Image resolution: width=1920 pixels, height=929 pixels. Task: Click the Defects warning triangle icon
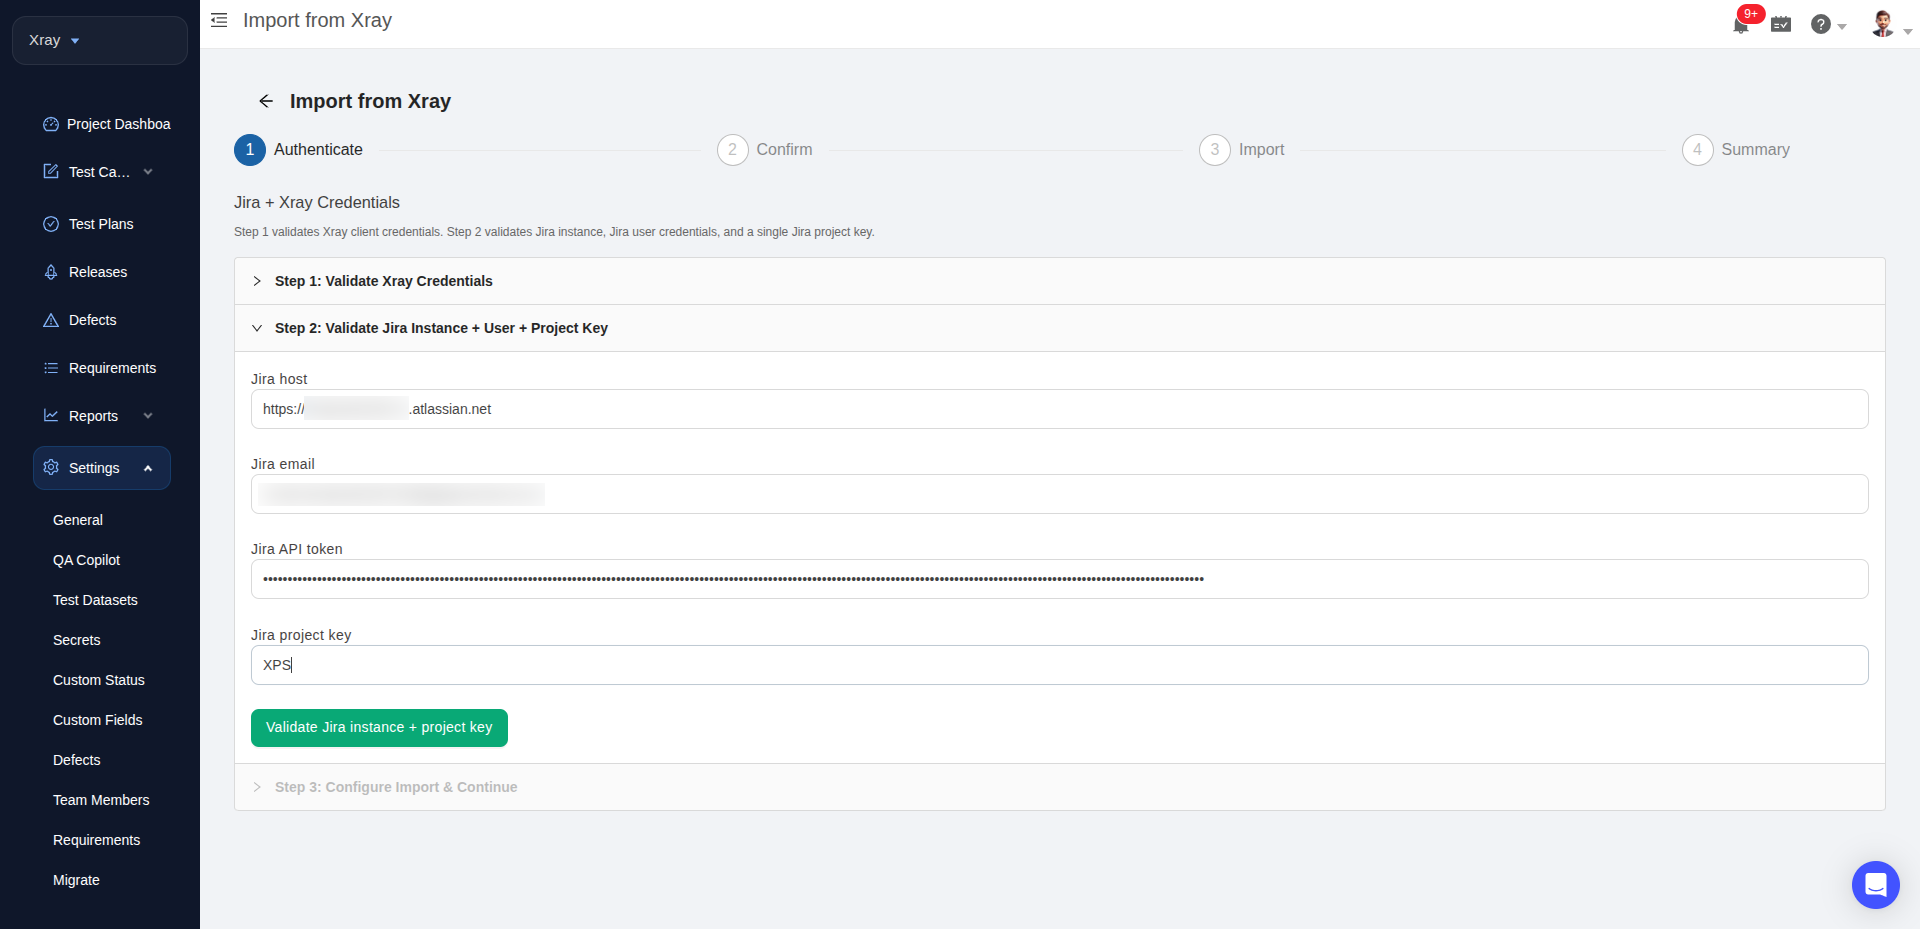coord(51,320)
